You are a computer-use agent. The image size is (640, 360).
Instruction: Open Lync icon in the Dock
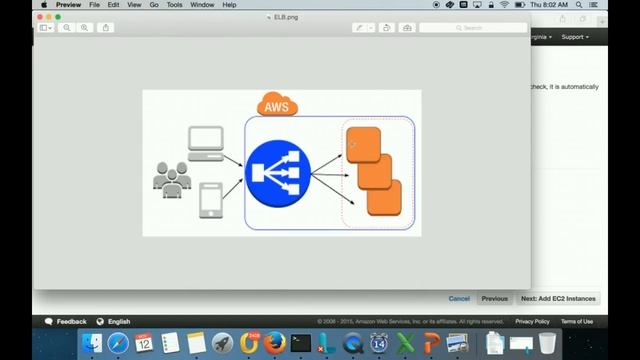pos(327,343)
